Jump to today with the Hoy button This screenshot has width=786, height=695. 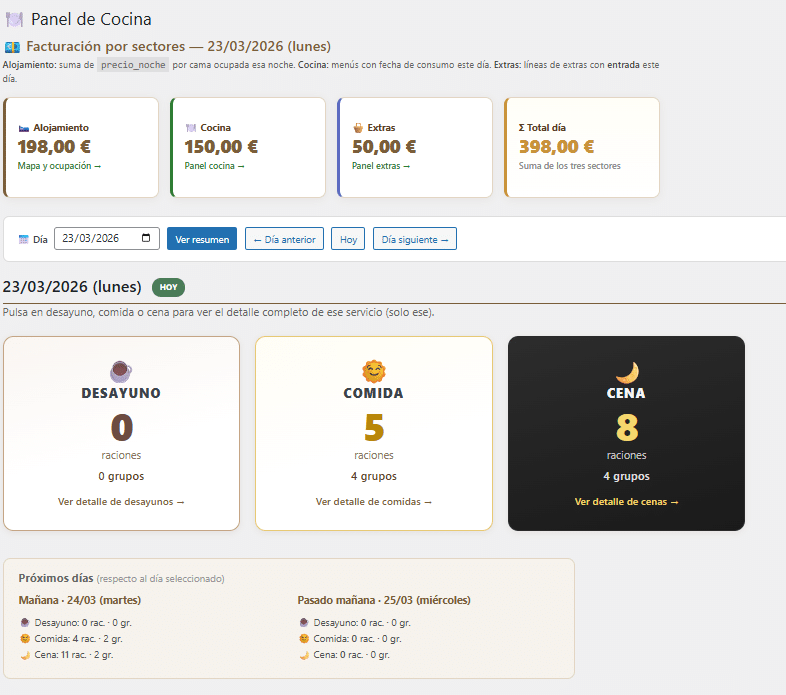(x=348, y=239)
